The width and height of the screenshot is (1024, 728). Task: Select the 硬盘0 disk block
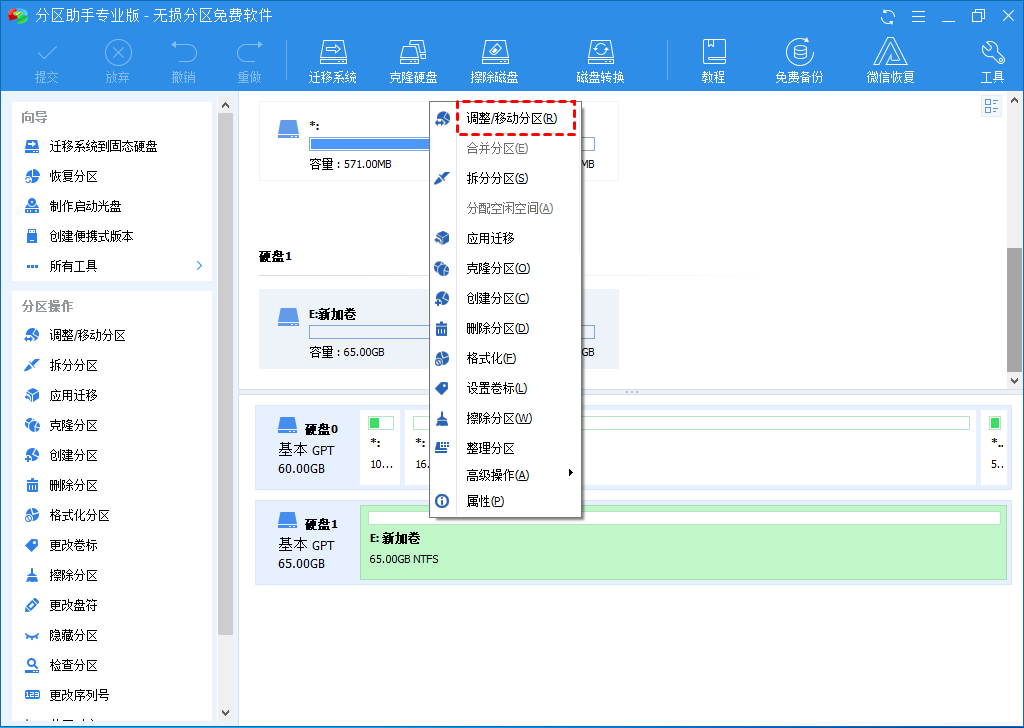(x=306, y=447)
